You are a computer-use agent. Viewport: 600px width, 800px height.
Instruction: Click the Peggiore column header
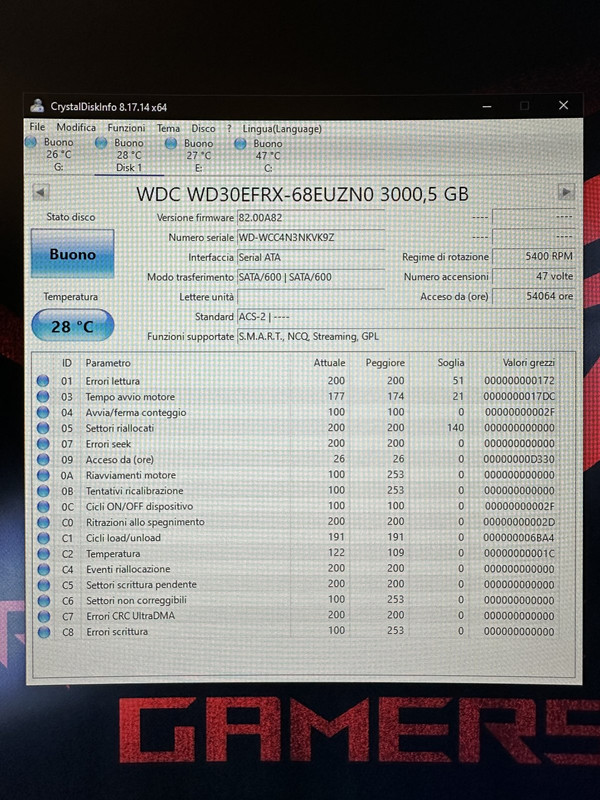385,363
